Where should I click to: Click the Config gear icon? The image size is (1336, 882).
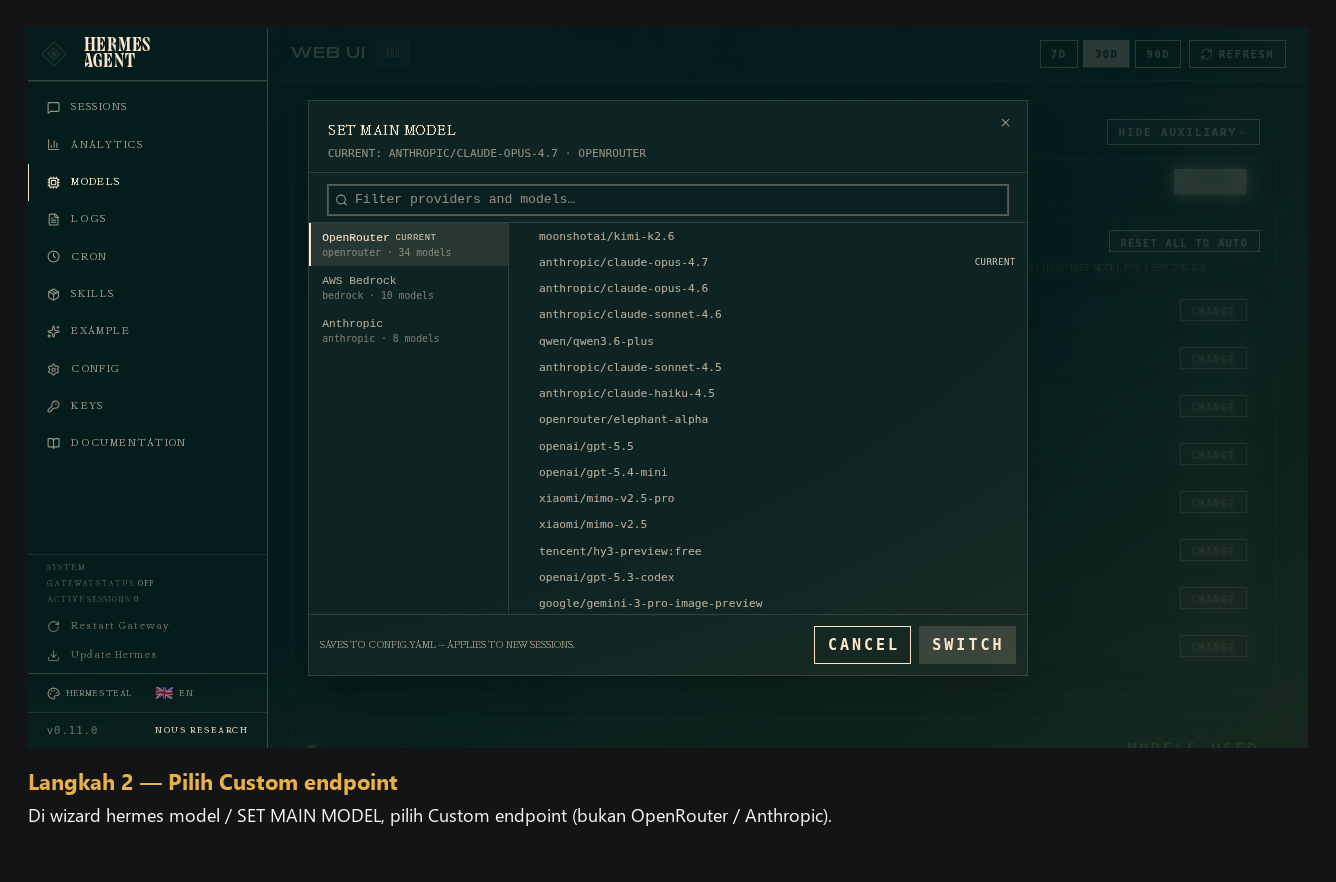click(54, 369)
